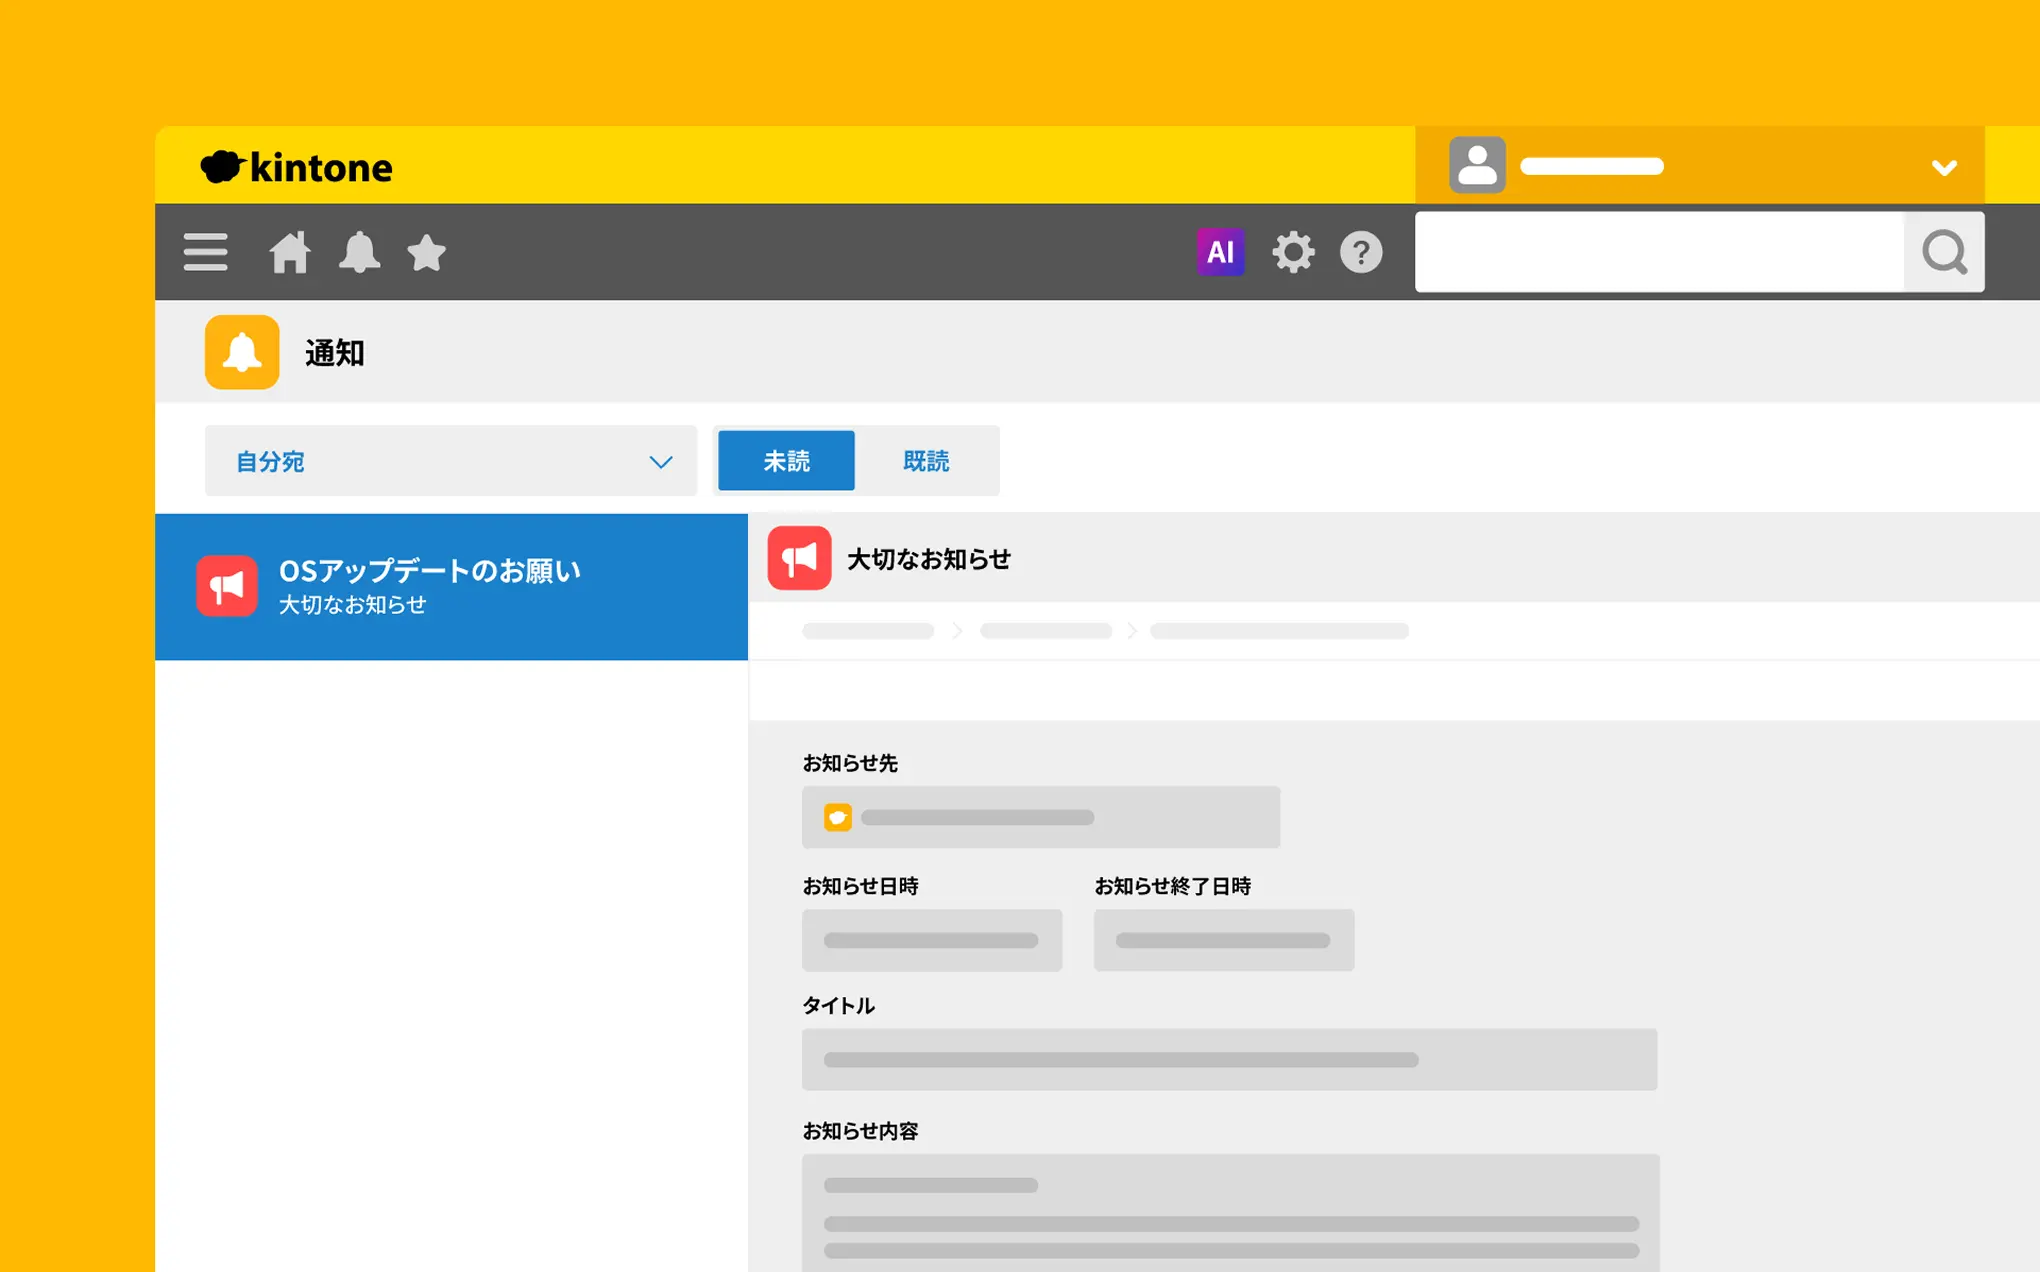The width and height of the screenshot is (2040, 1272).
Task: Open favorites via the star icon
Action: tap(426, 252)
